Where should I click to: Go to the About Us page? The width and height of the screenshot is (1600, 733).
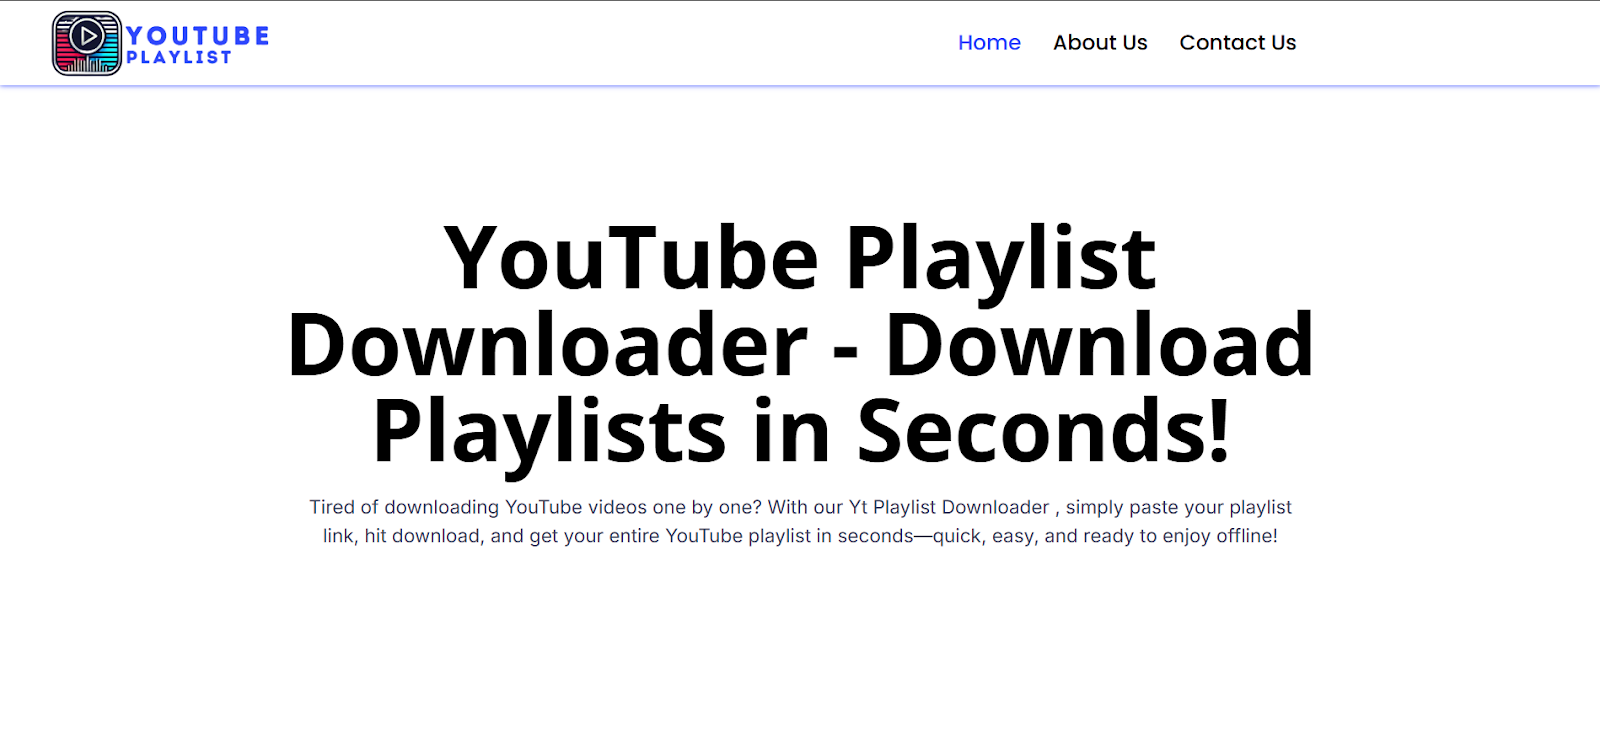point(1100,43)
